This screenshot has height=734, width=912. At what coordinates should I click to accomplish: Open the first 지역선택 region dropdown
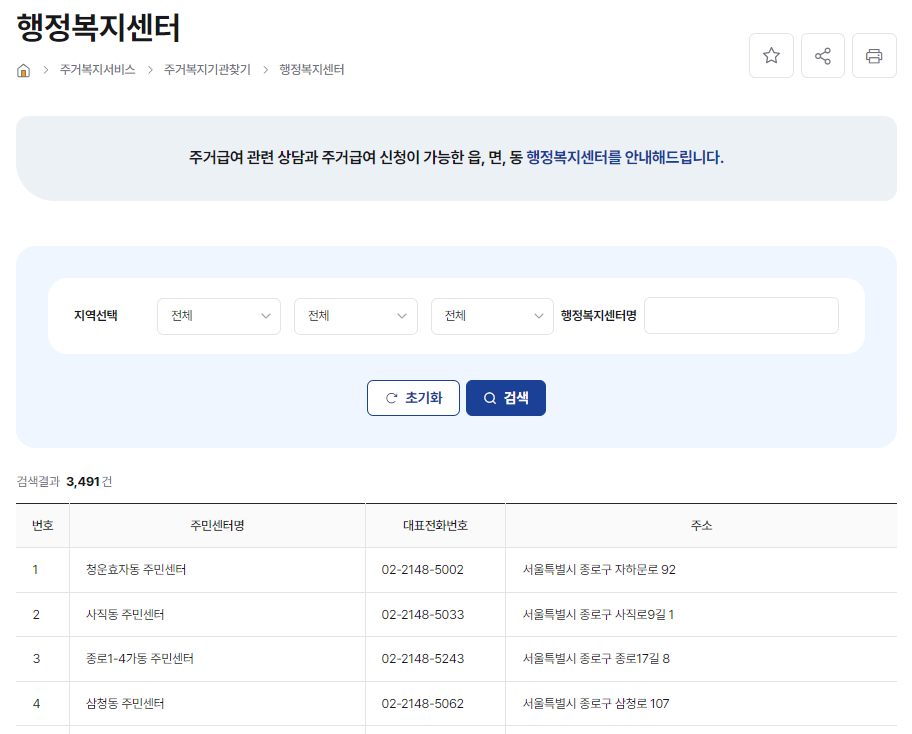point(218,316)
